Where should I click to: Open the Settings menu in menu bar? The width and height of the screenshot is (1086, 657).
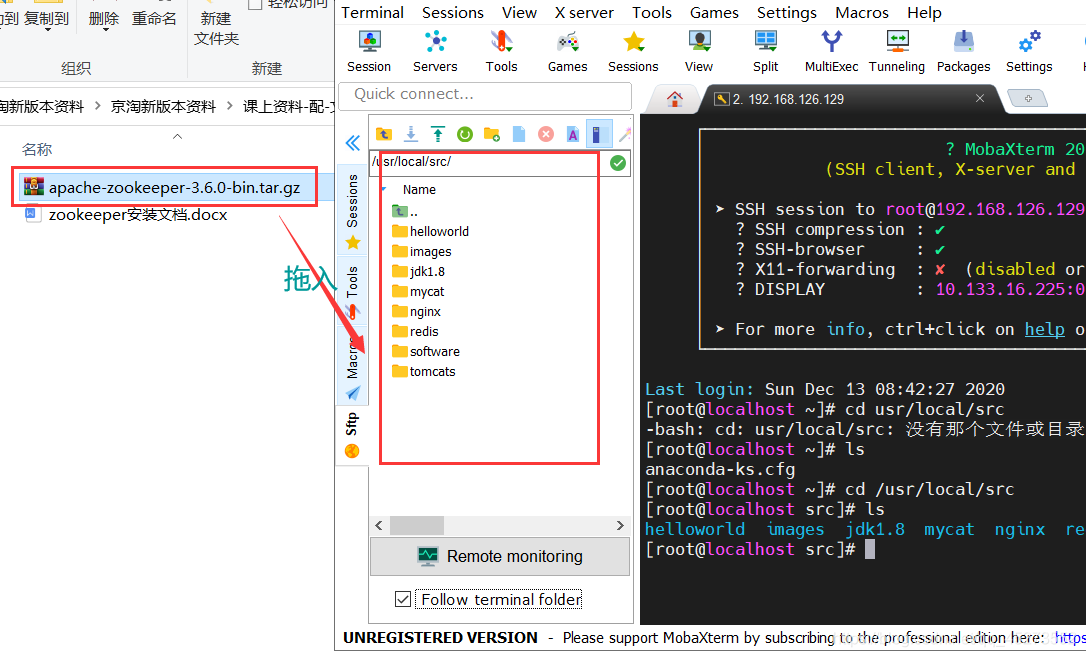[787, 12]
